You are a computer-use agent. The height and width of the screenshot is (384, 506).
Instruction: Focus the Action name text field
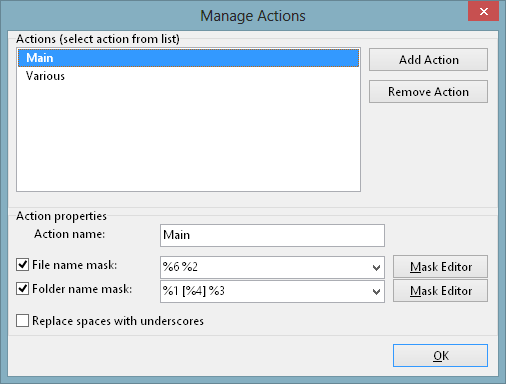tap(272, 235)
